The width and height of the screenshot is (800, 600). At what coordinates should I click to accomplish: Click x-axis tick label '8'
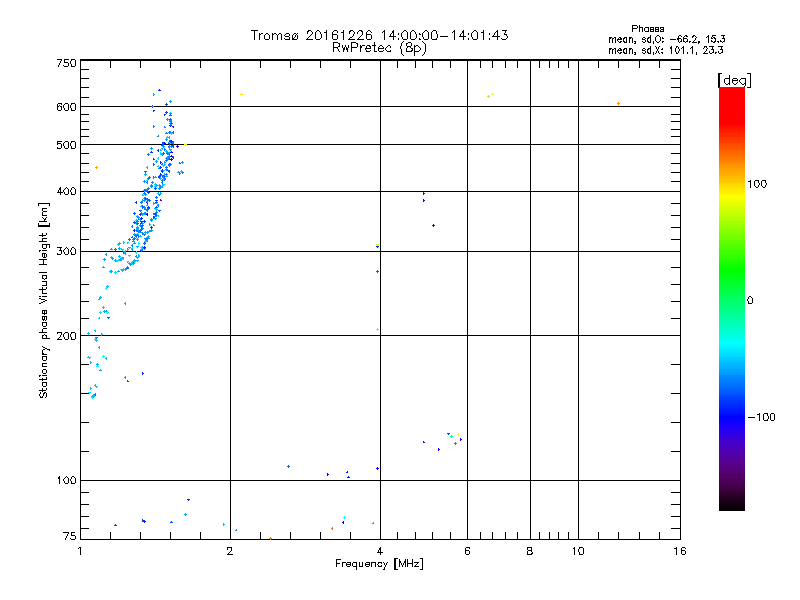530,551
